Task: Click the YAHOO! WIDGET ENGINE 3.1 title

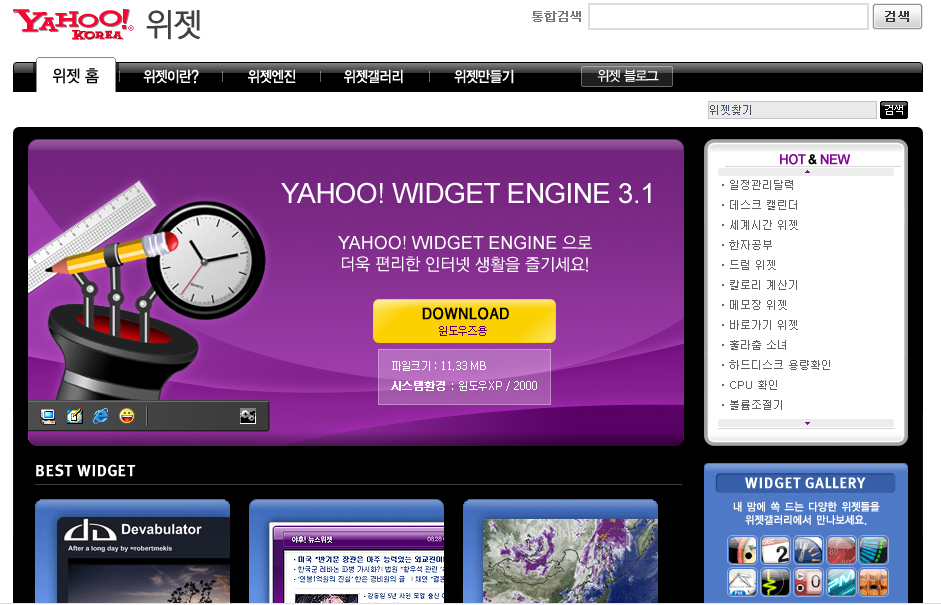Action: (467, 193)
